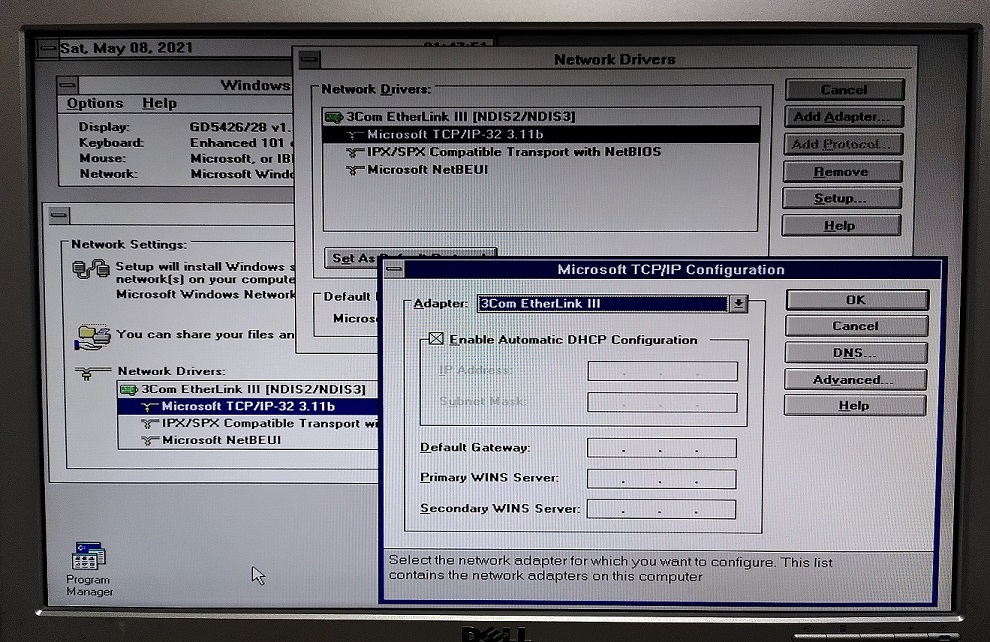Select Microsoft TCP/IP-32 3.11b in Network Drivers dialog
The image size is (990, 642).
541,134
